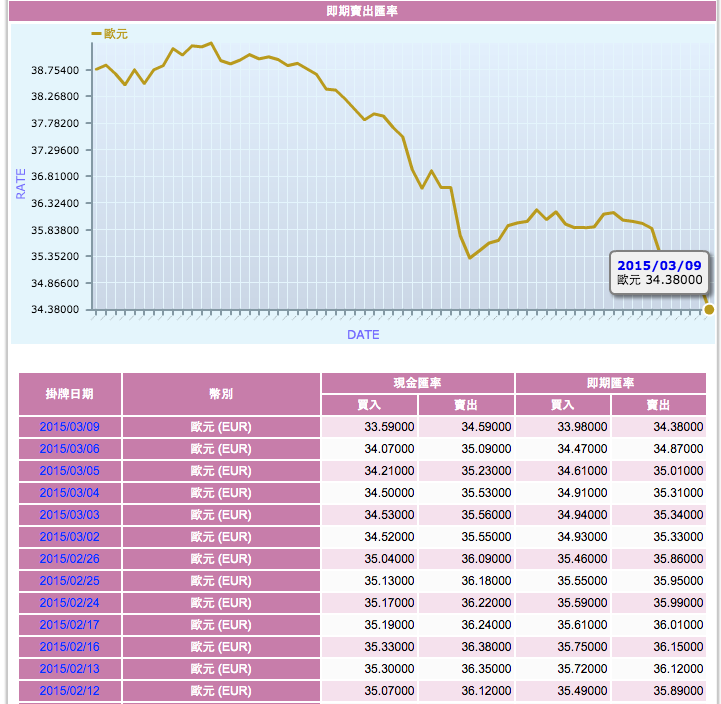721x704 pixels.
Task: Click the 買入 header under 即期匯率
Action: [563, 405]
